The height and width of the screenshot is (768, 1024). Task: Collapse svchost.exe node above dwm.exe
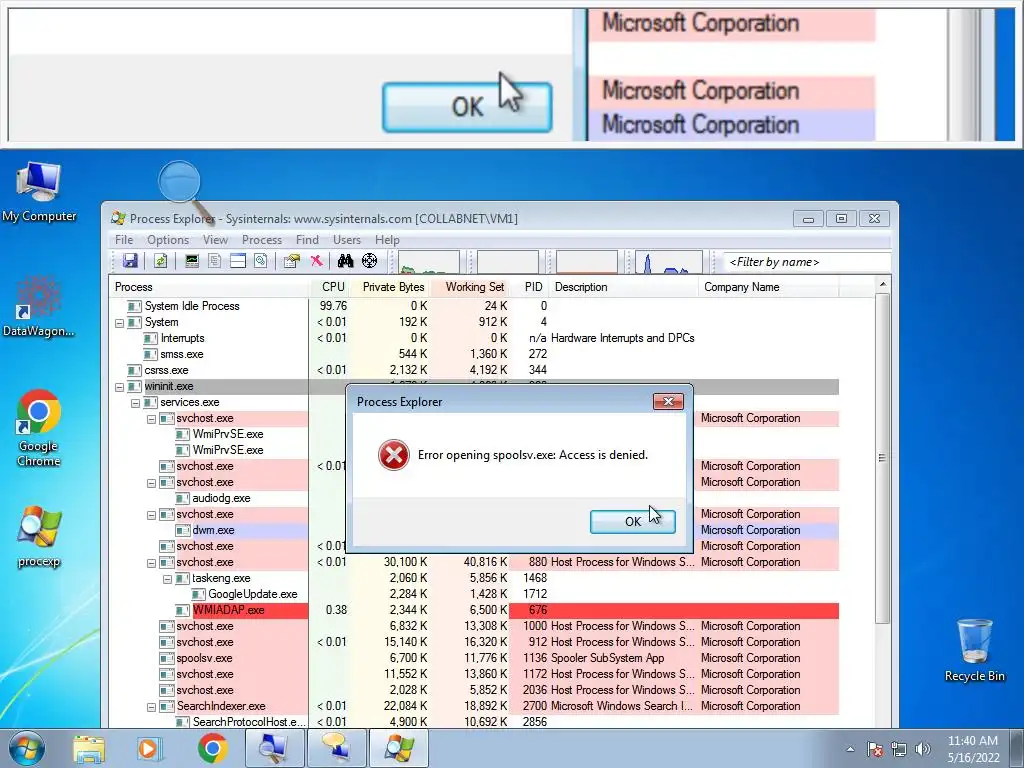coord(152,515)
